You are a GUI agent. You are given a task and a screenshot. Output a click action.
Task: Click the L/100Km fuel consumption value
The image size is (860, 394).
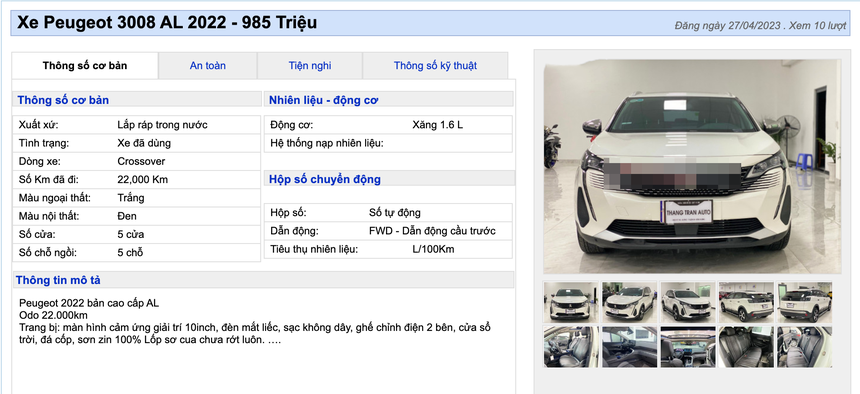(433, 249)
